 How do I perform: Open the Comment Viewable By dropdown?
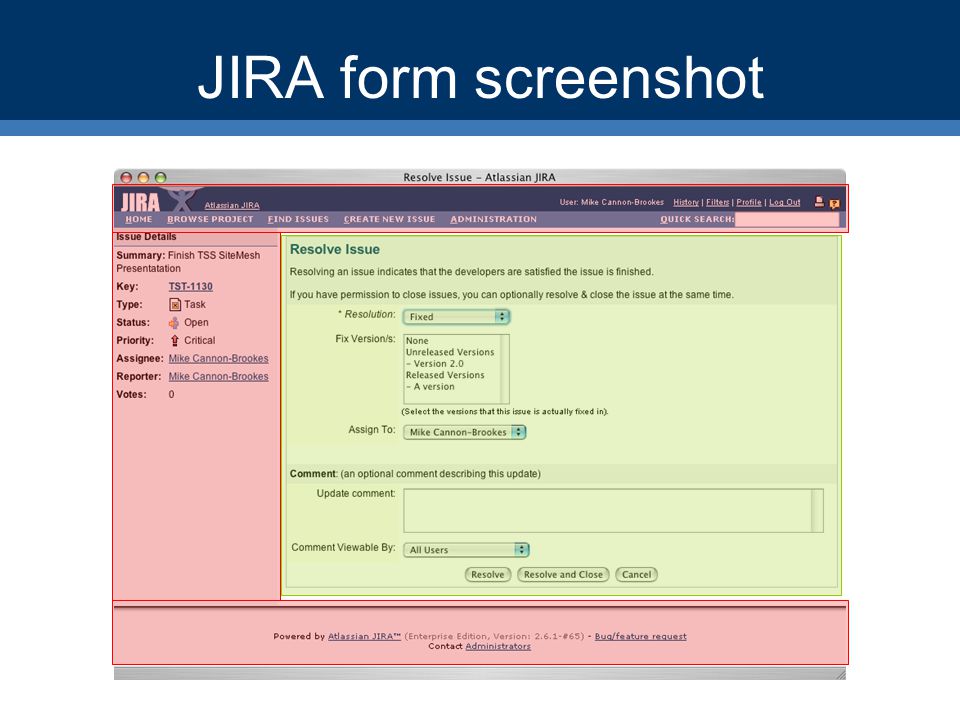tap(466, 550)
